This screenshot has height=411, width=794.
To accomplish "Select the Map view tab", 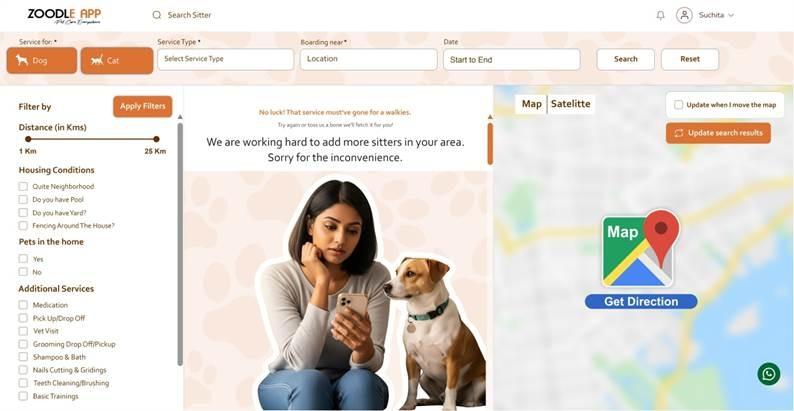I will coord(532,104).
